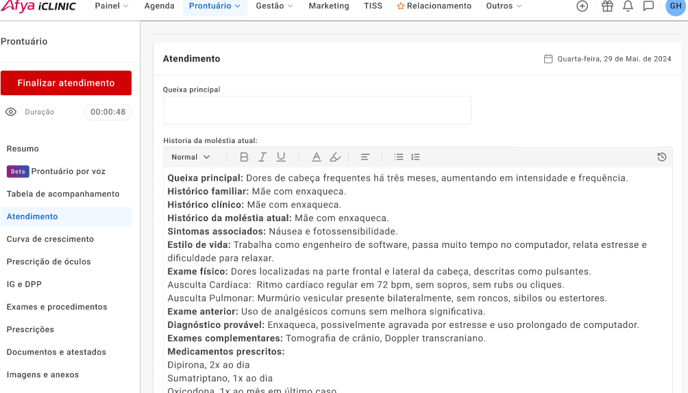Open the GH user avatar menu

(x=676, y=6)
